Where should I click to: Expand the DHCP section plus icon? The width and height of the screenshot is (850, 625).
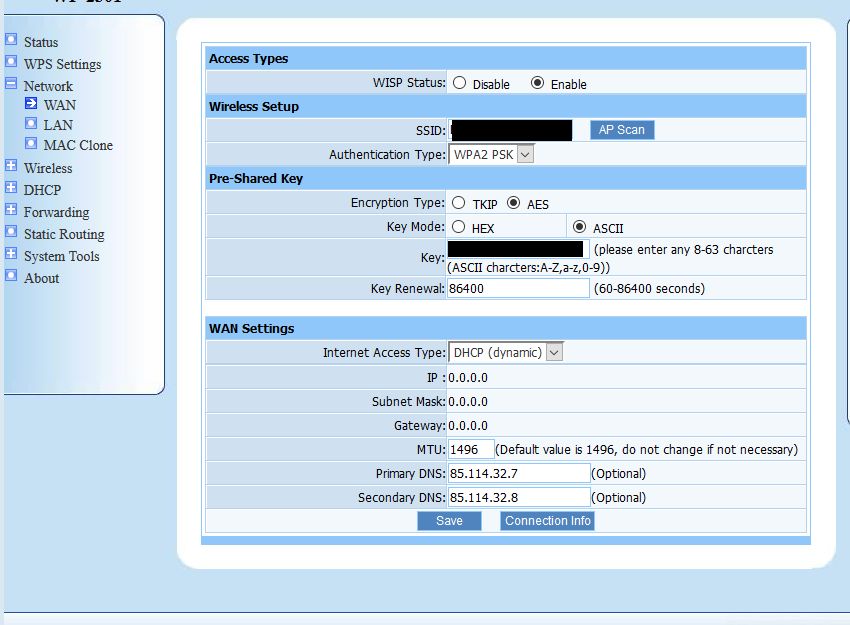11,188
